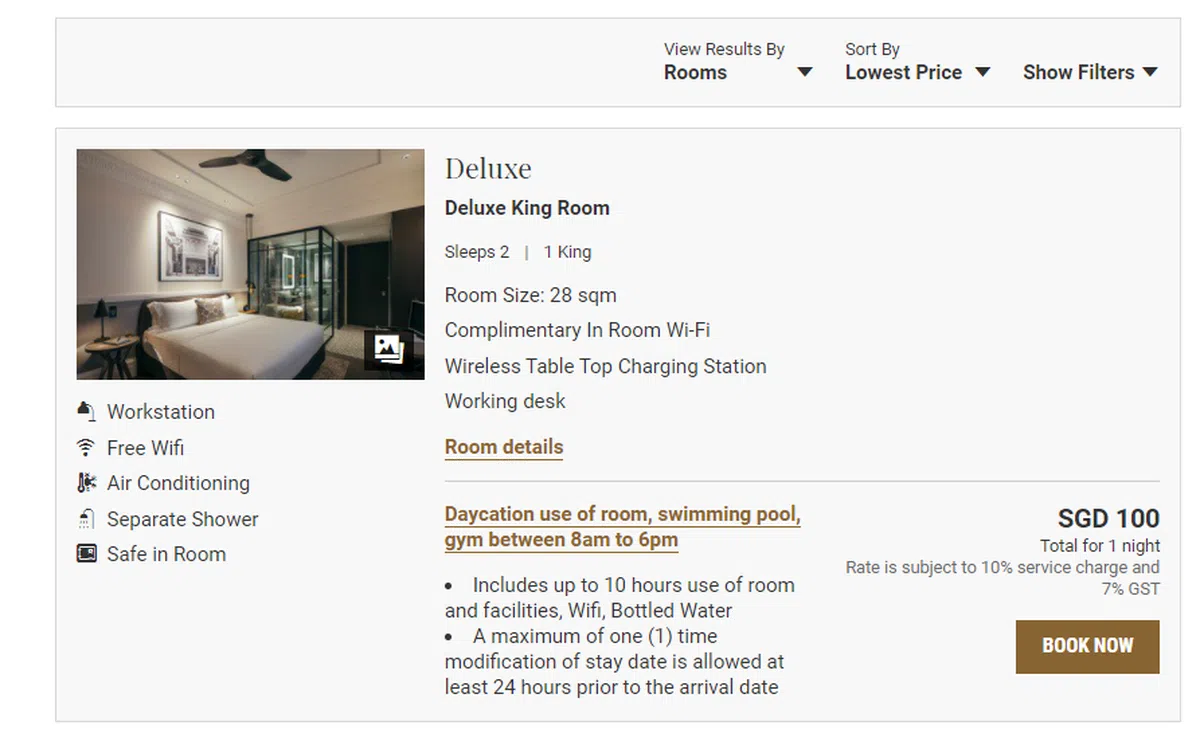The image size is (1200, 745).
Task: Open the Daycation use of room rate link
Action: (622, 527)
